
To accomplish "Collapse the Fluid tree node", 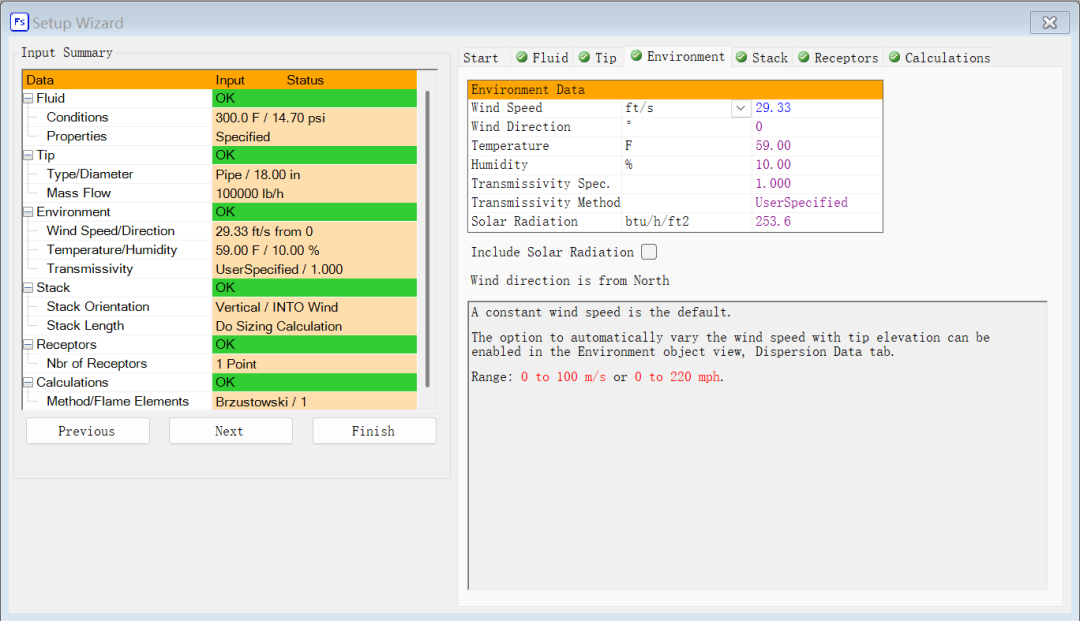I will (x=28, y=98).
